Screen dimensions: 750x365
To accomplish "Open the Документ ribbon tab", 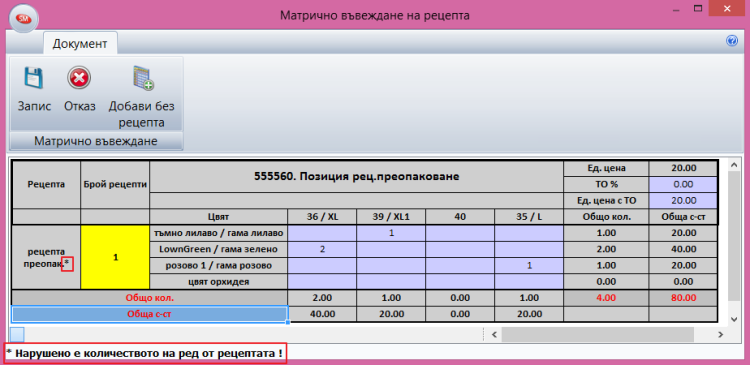I will [x=80, y=44].
